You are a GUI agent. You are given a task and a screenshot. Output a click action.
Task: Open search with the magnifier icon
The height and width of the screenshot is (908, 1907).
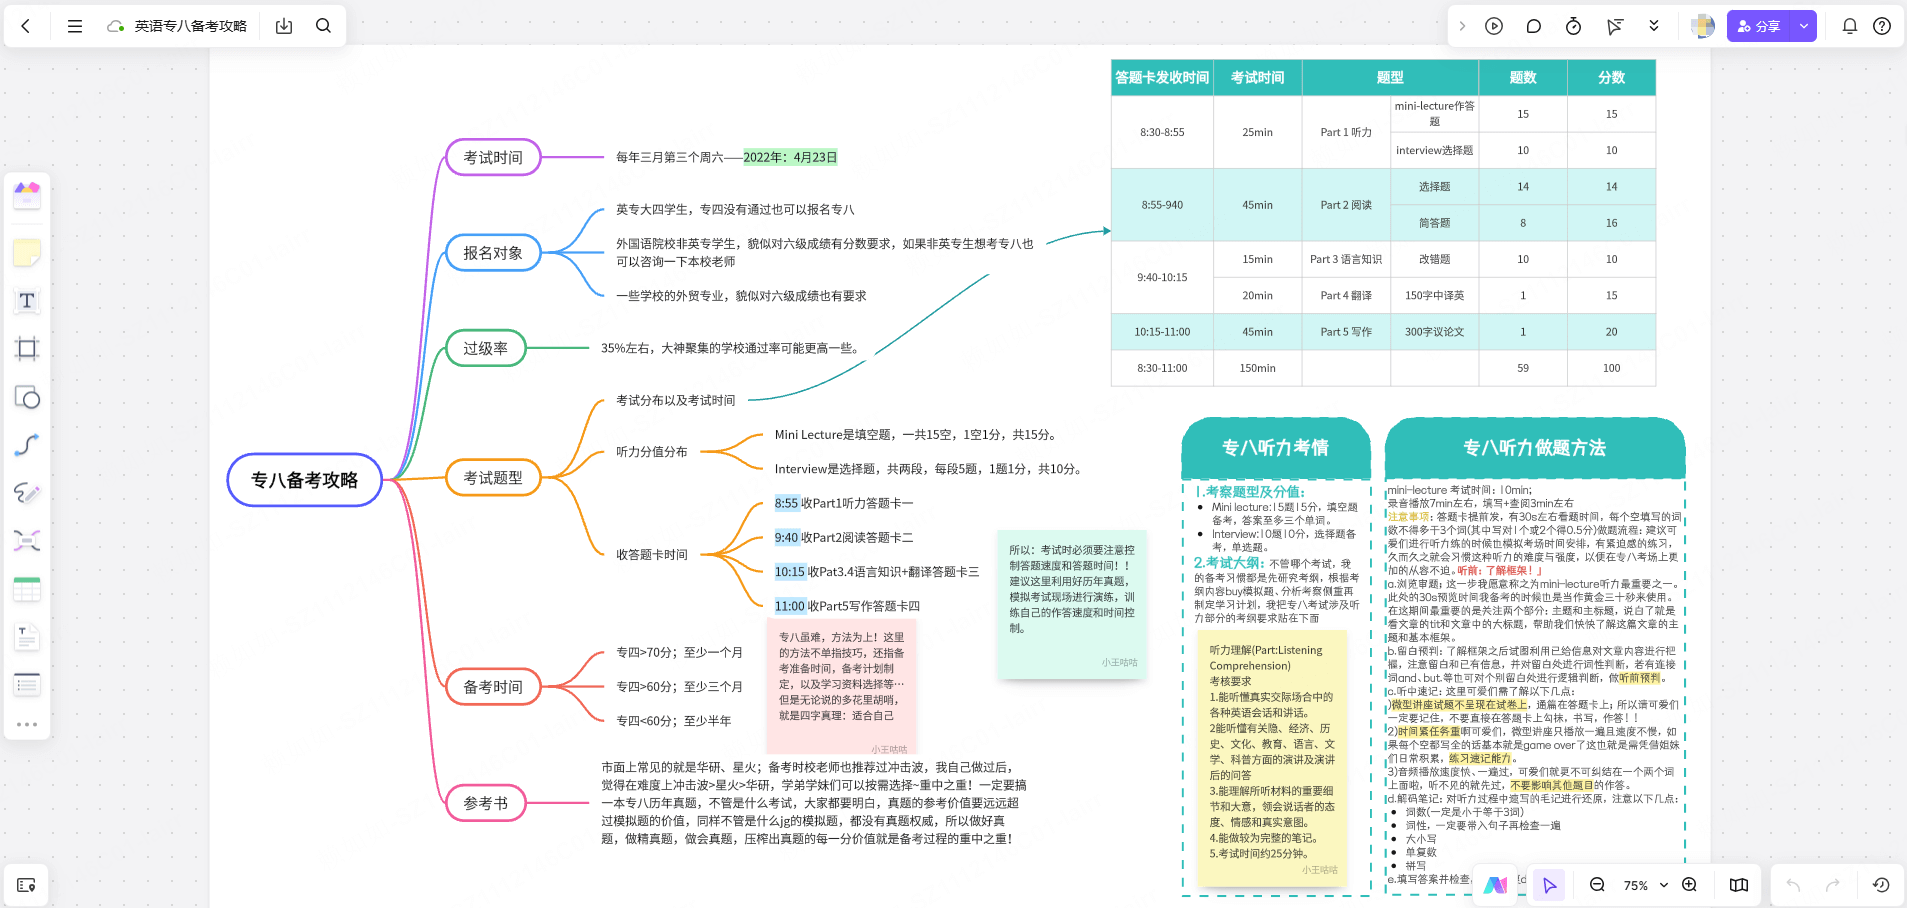pyautogui.click(x=323, y=26)
